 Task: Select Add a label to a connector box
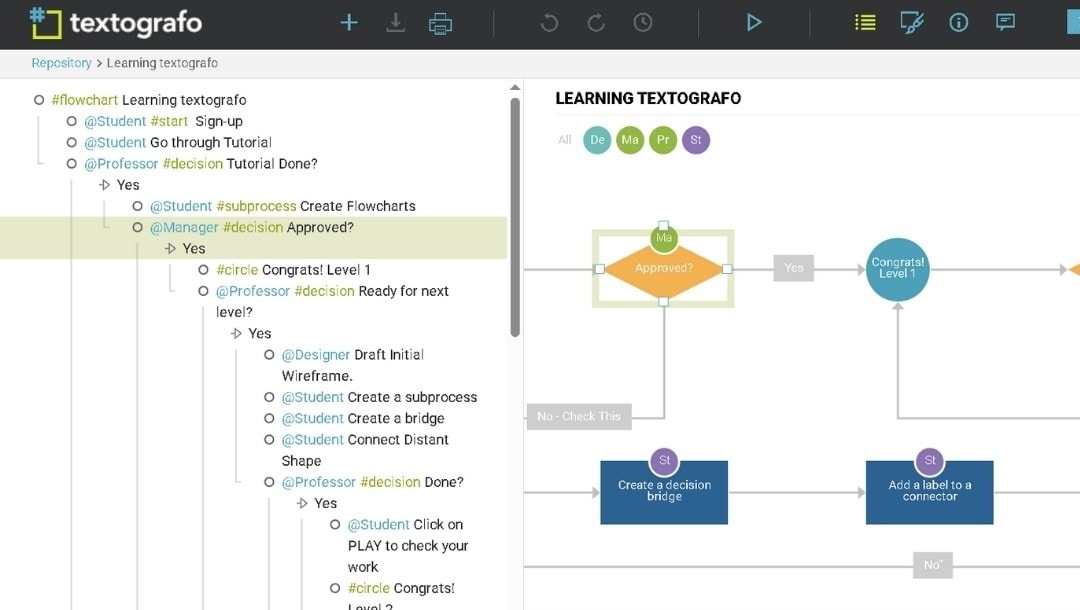tap(930, 492)
